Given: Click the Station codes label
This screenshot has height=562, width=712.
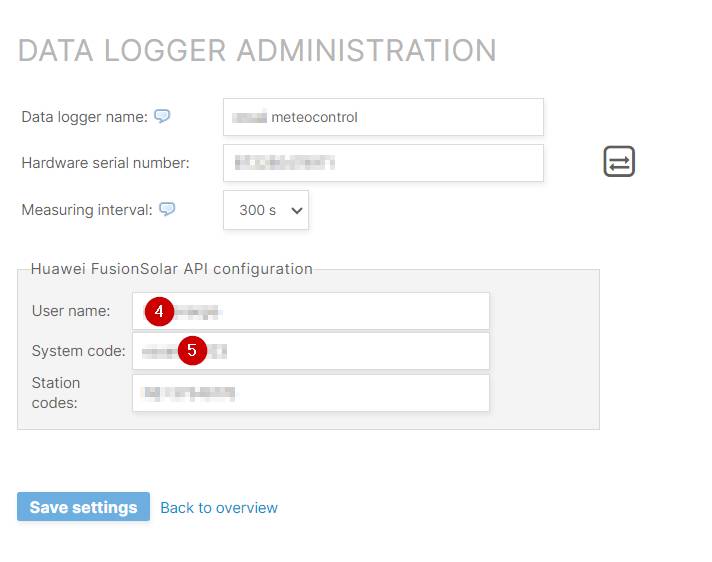Looking at the screenshot, I should pyautogui.click(x=56, y=393).
